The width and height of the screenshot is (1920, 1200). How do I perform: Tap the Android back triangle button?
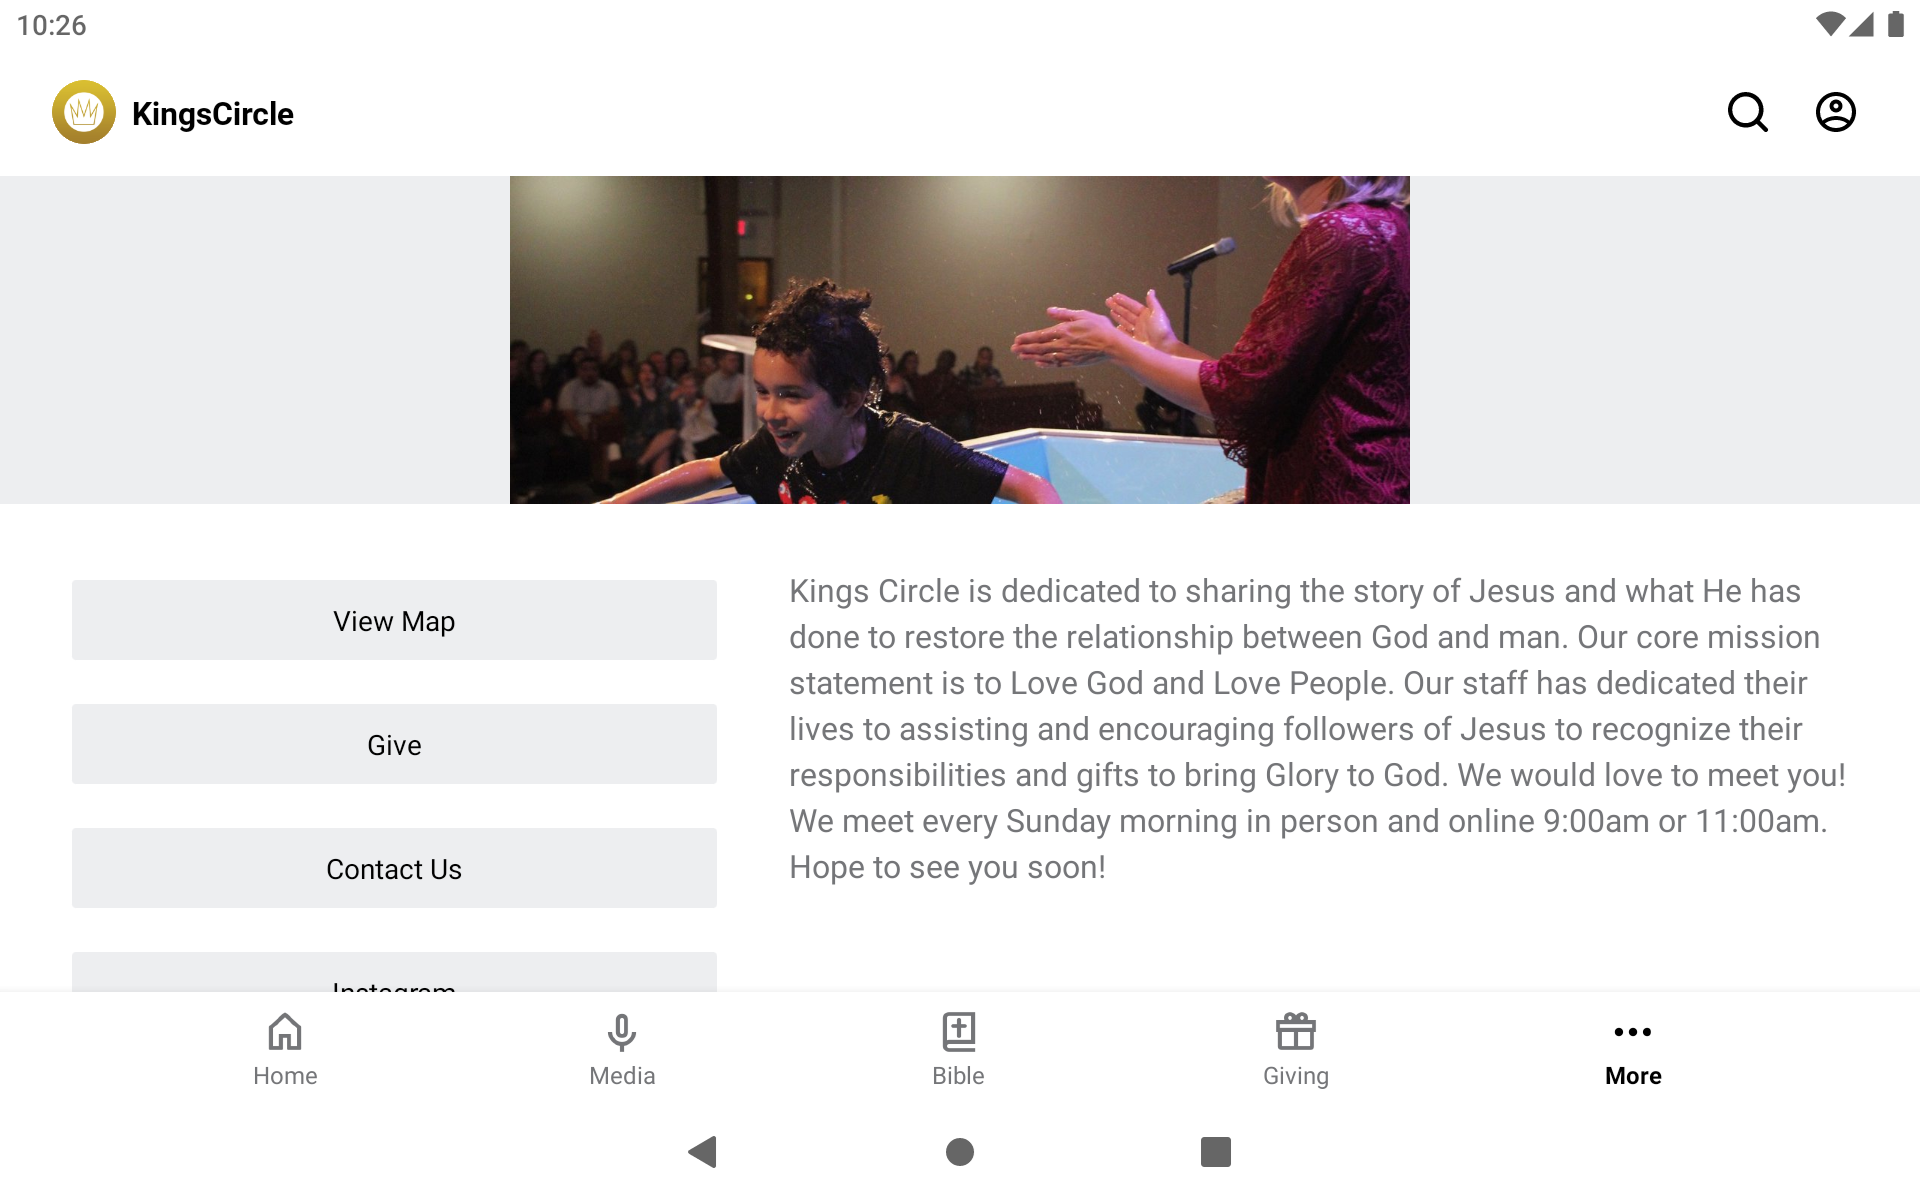(x=703, y=1152)
